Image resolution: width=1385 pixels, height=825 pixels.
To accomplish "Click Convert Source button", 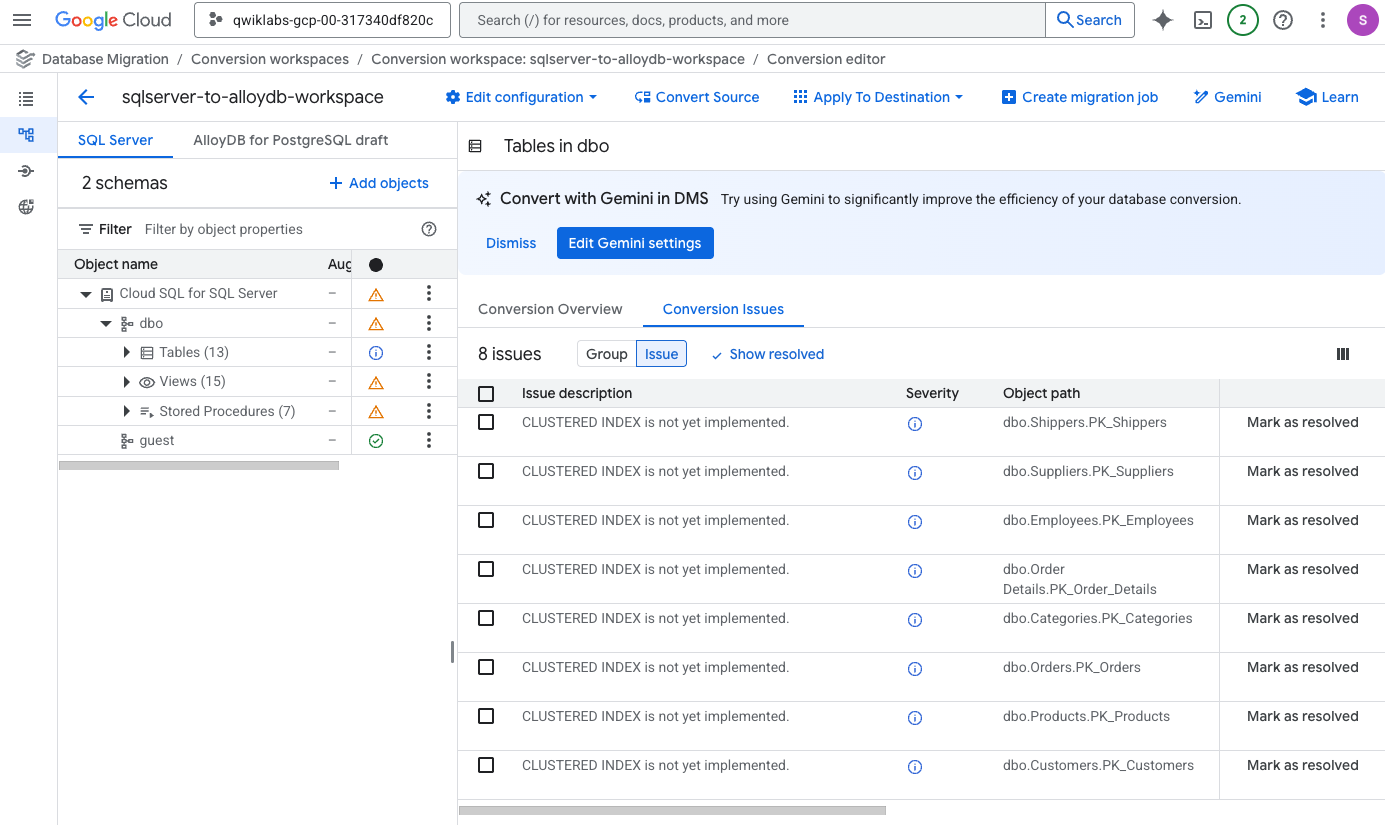I will [x=697, y=97].
